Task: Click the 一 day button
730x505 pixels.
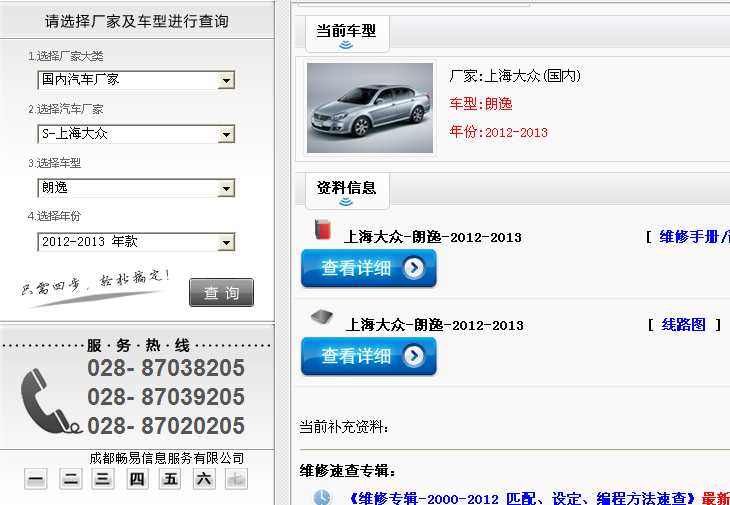Action: tap(36, 479)
